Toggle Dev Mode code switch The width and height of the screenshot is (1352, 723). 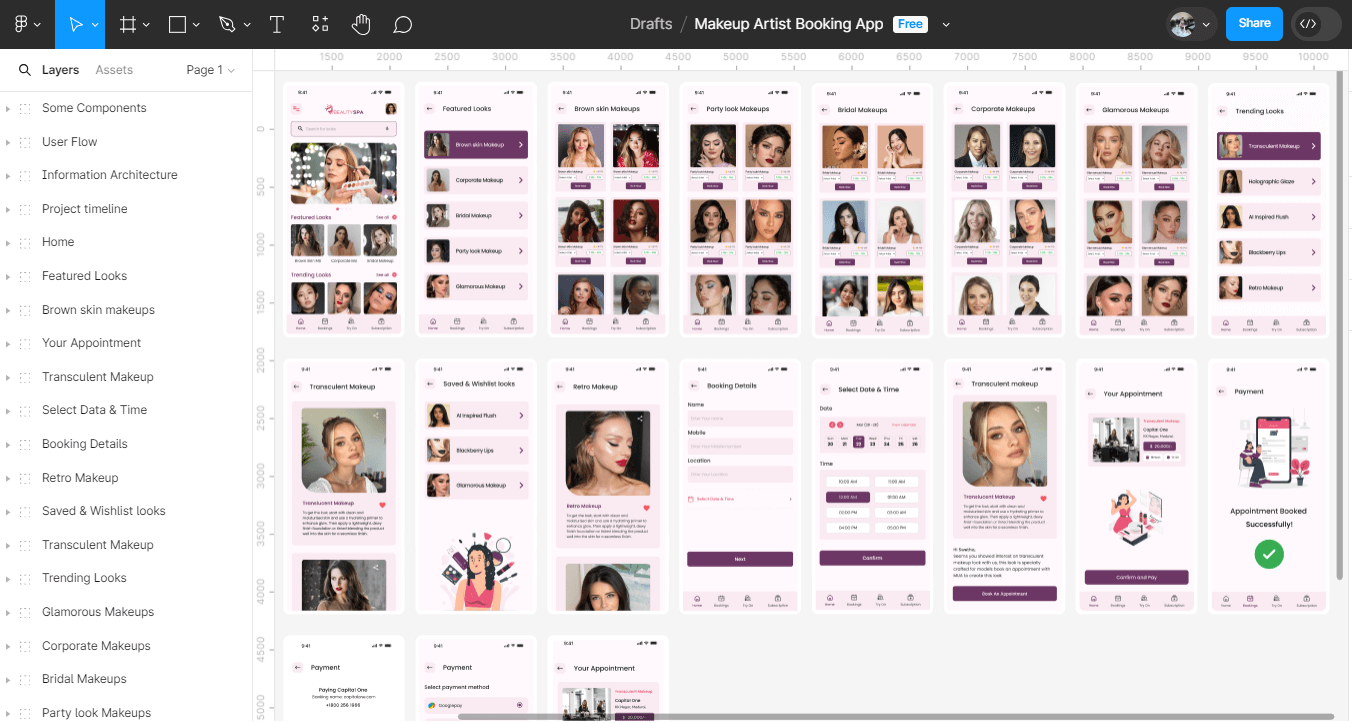tap(1315, 24)
